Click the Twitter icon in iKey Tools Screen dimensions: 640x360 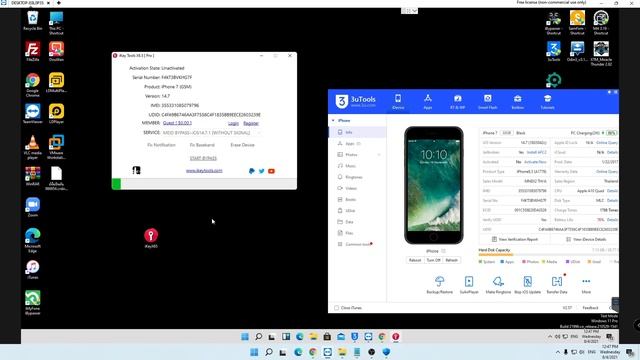[x=262, y=171]
